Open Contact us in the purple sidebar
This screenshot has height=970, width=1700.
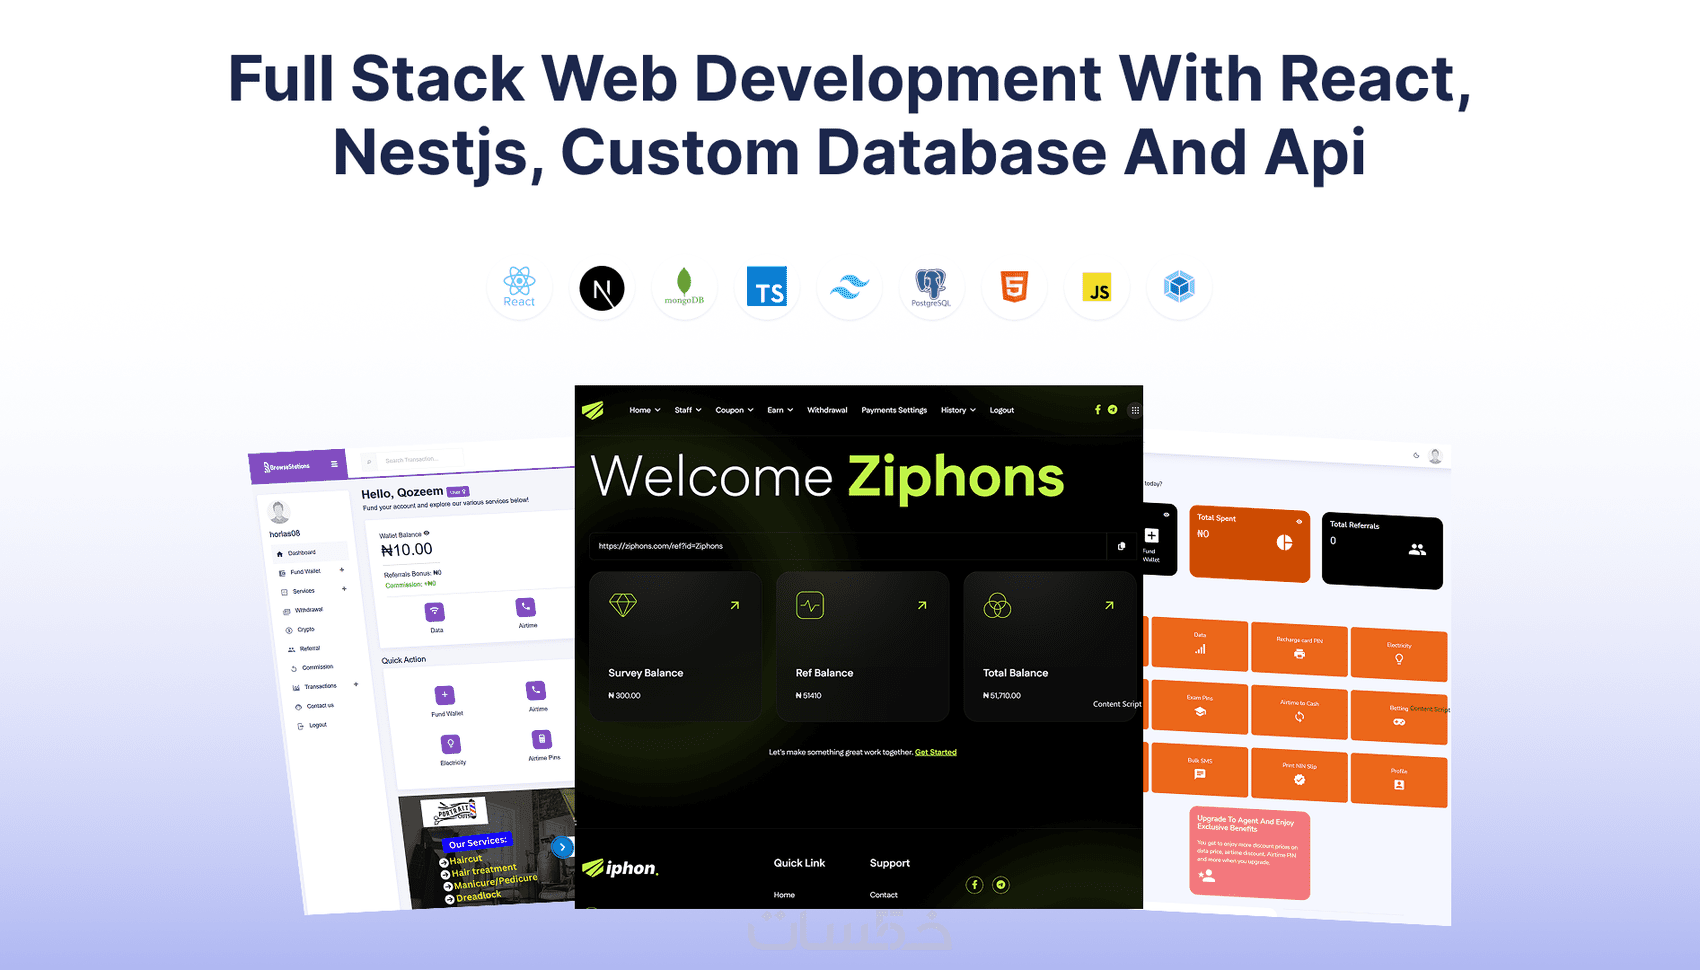click(315, 706)
